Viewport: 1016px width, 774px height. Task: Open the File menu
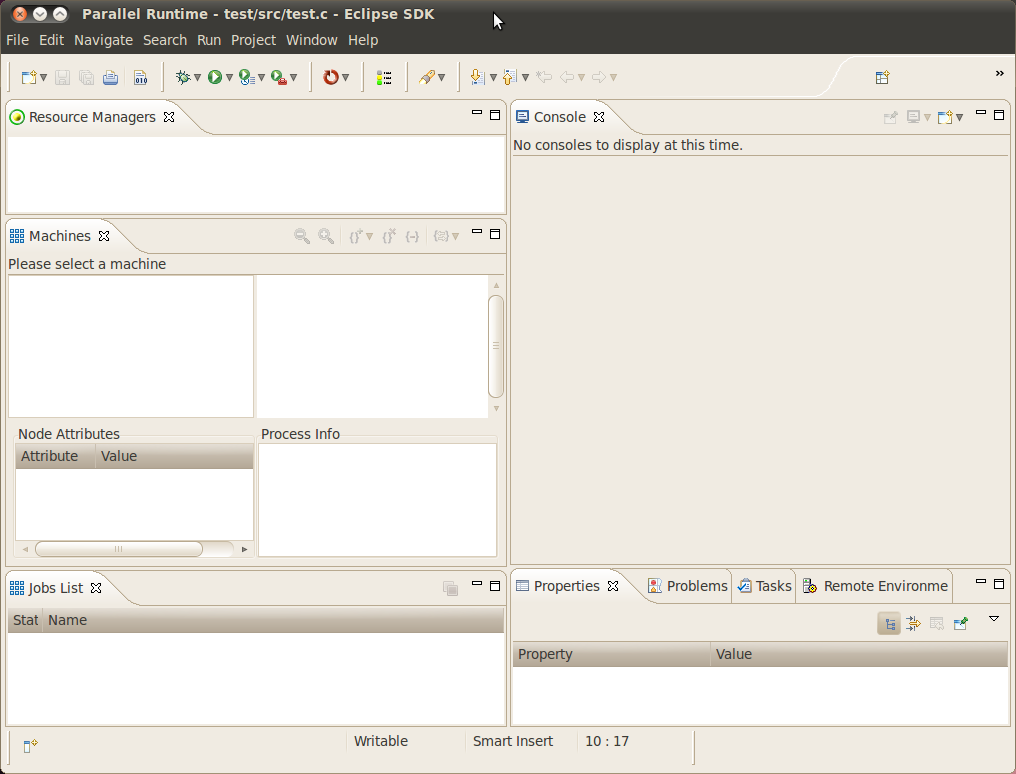(x=17, y=40)
